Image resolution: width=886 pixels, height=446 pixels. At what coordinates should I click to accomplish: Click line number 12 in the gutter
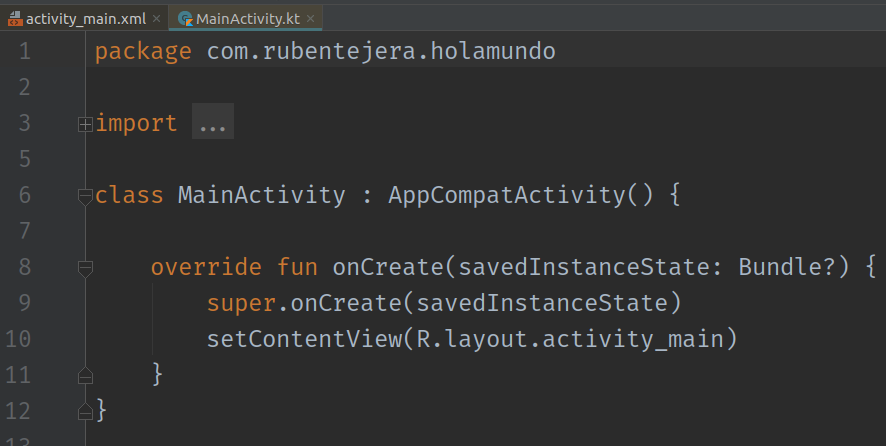18,411
